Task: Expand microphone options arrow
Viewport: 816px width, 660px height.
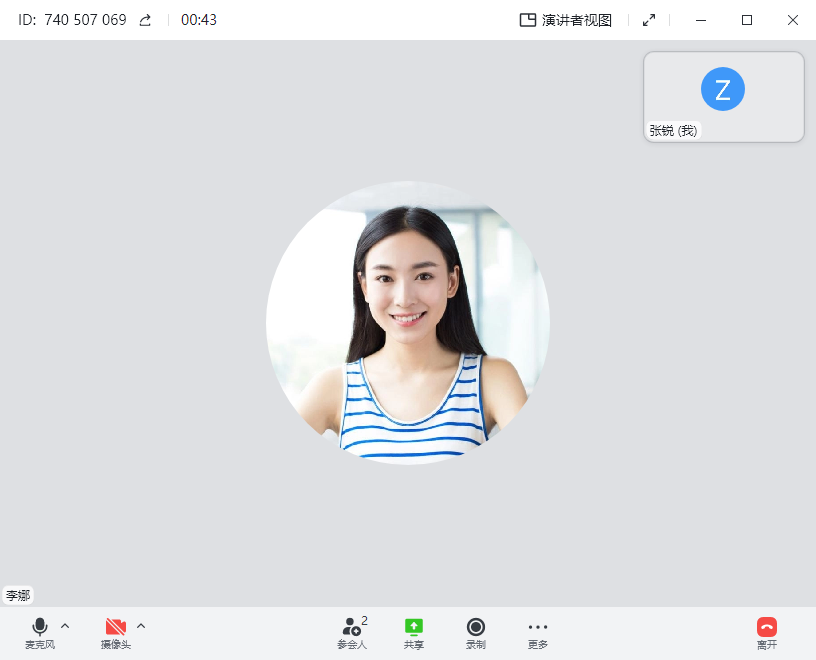Action: pyautogui.click(x=65, y=626)
